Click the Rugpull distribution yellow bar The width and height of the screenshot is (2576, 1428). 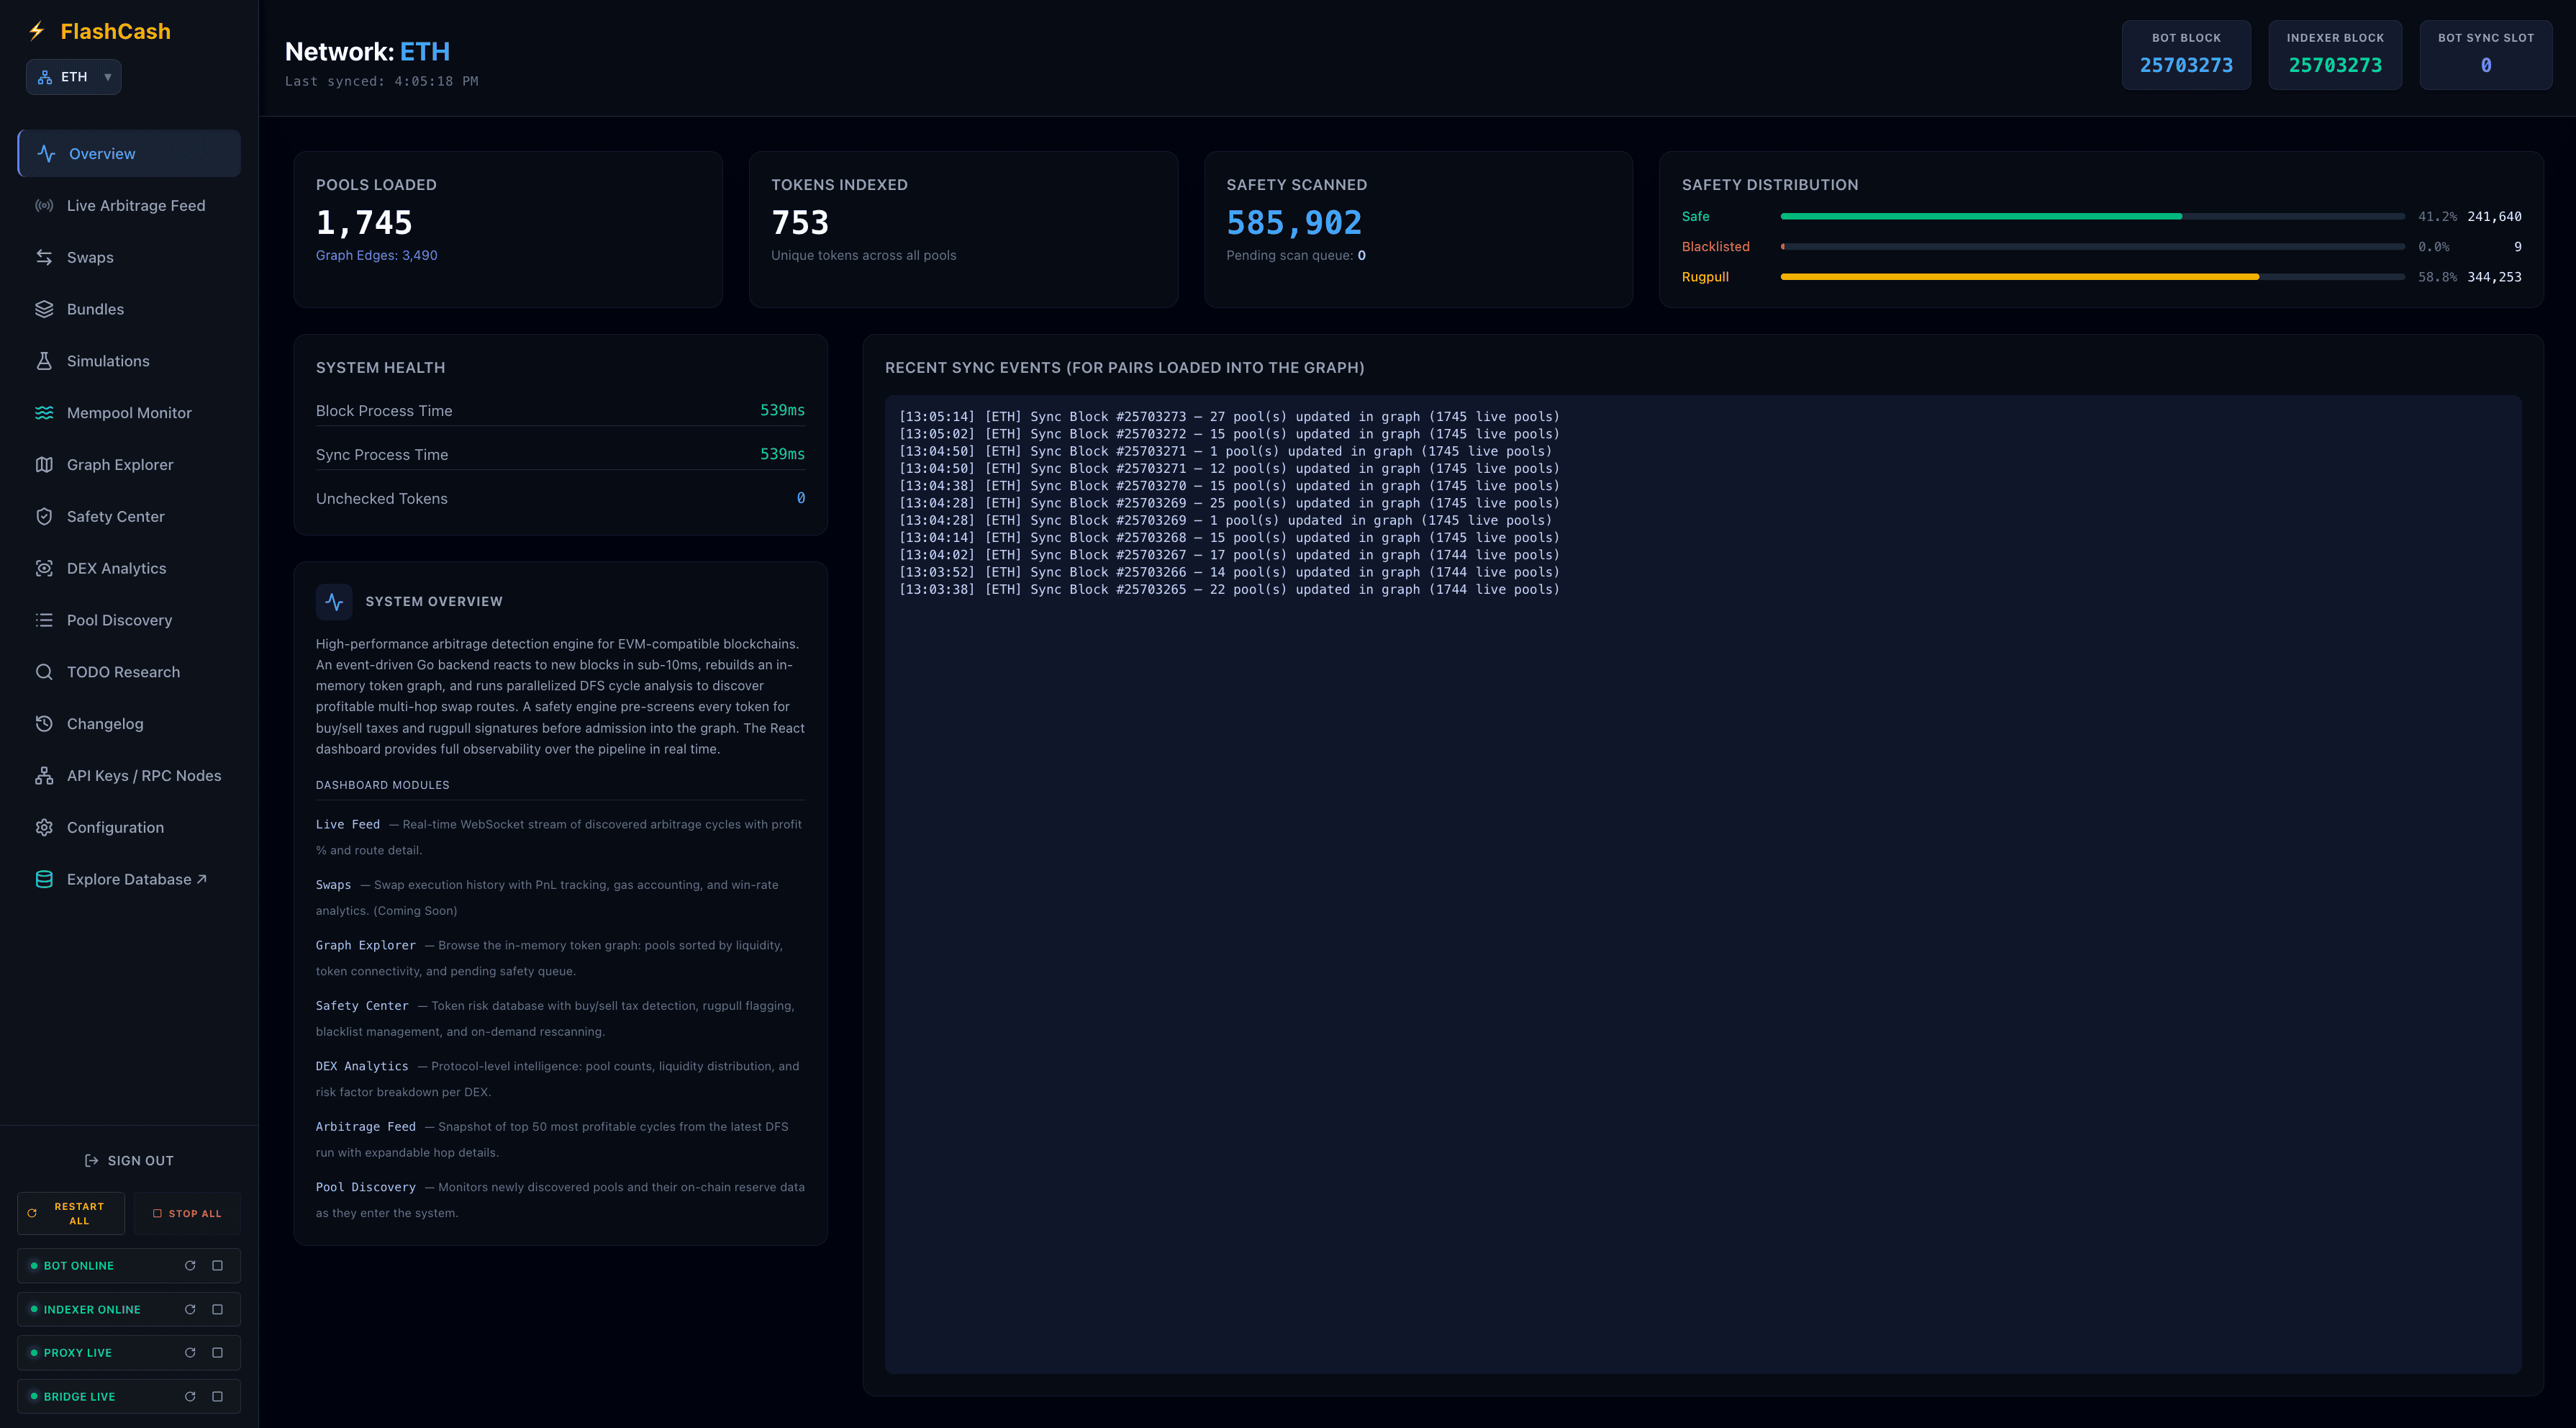(x=2019, y=277)
